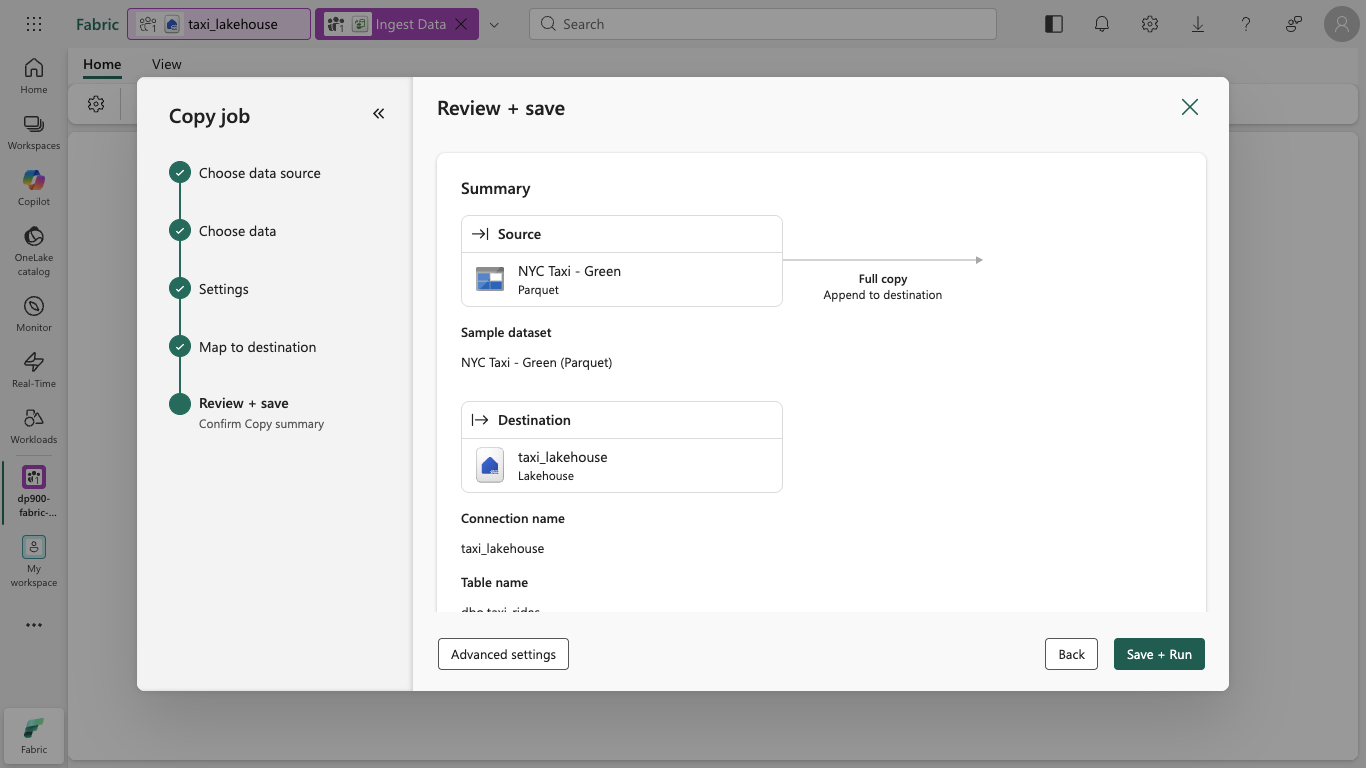This screenshot has width=1366, height=768.
Task: Open My workspace in the sidebar
Action: coord(34,561)
